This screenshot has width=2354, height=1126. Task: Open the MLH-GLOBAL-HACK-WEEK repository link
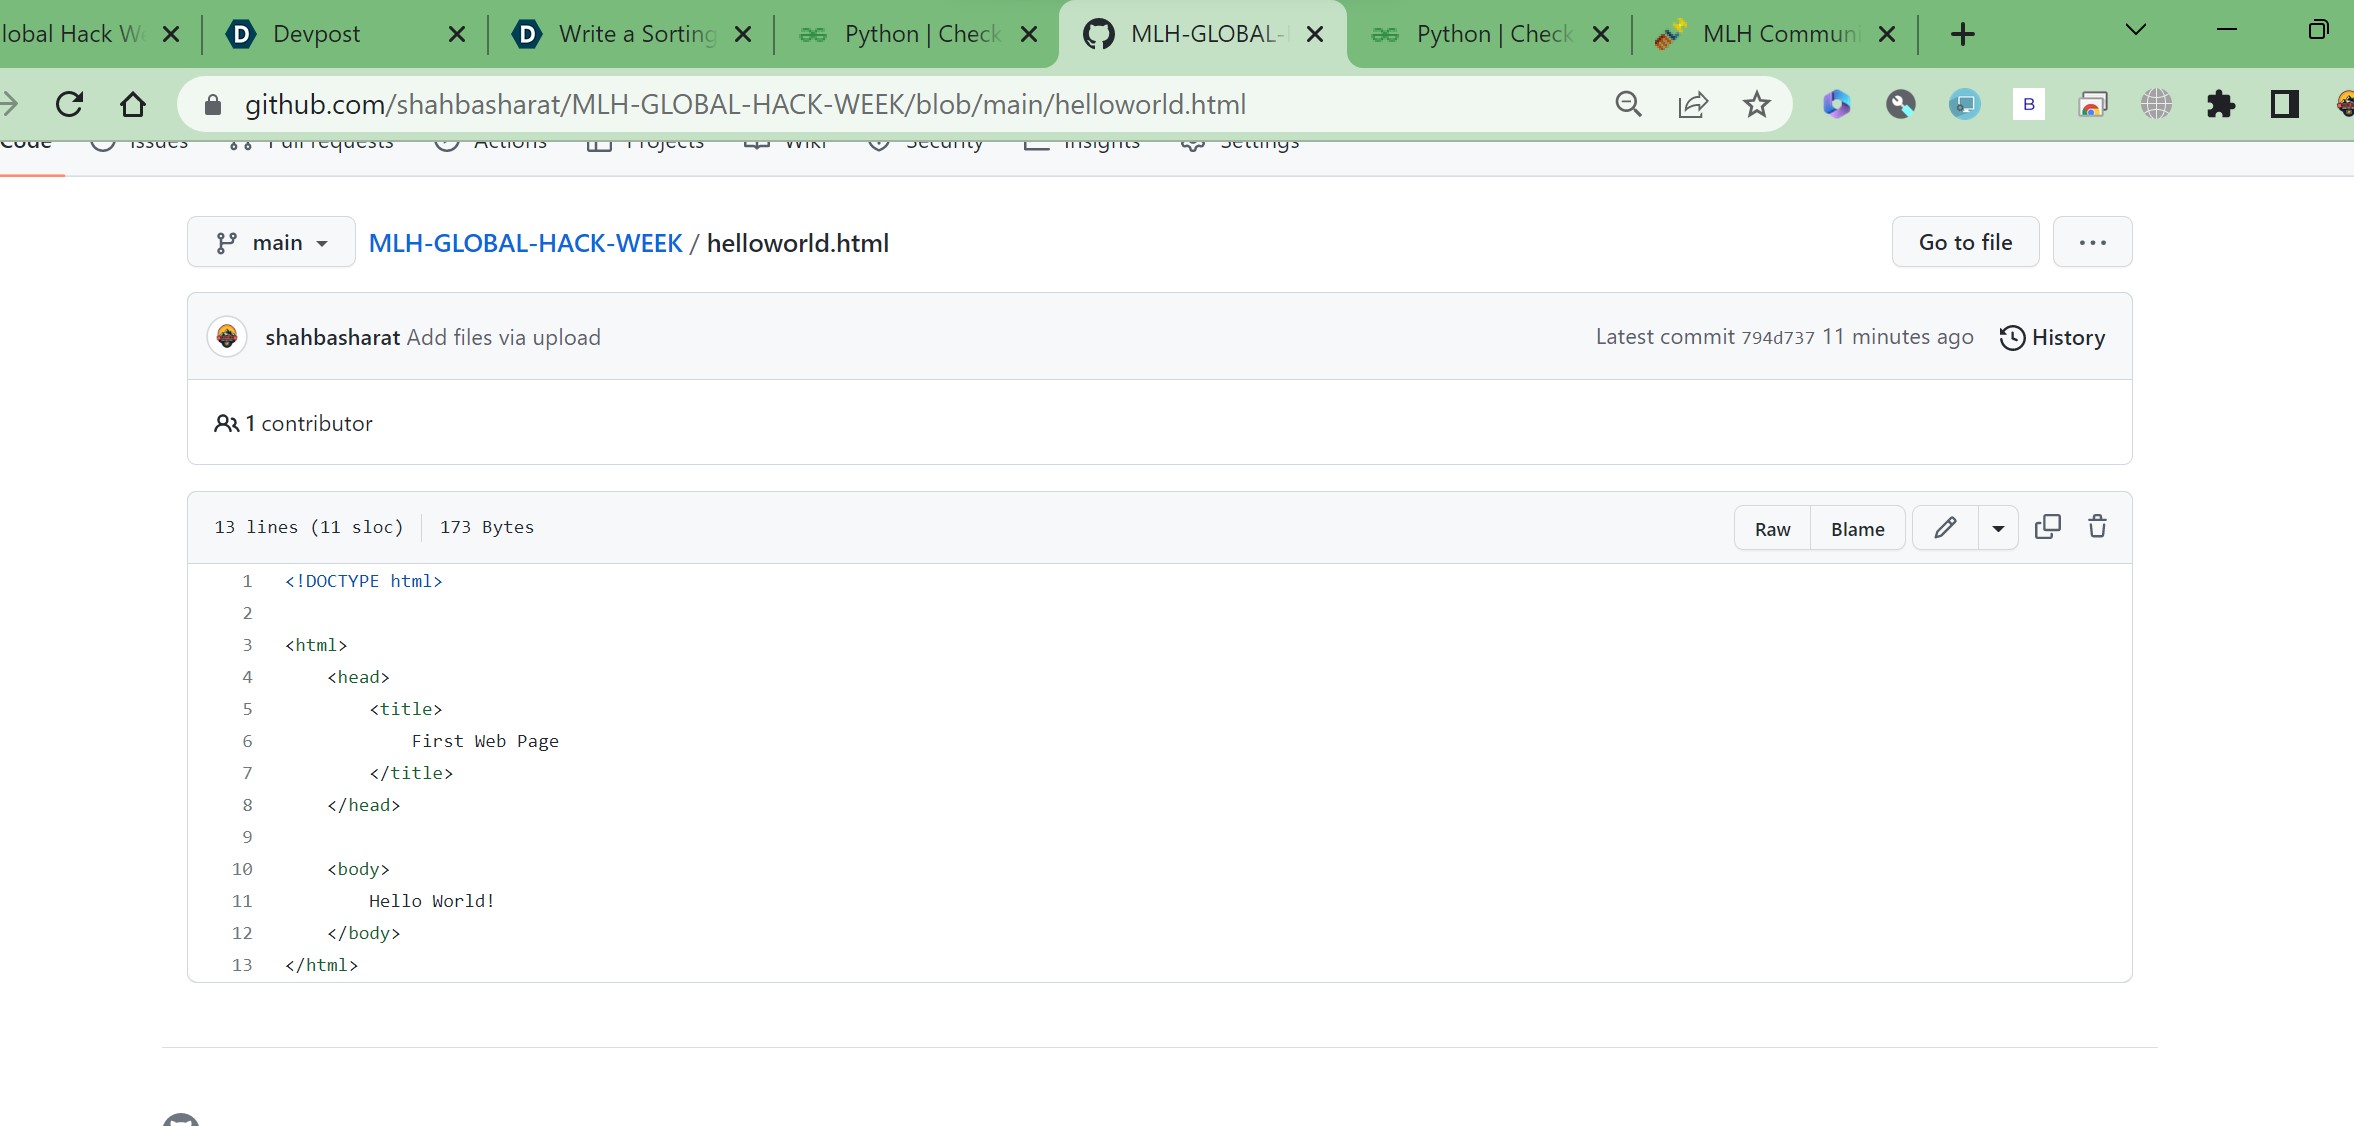click(x=525, y=243)
